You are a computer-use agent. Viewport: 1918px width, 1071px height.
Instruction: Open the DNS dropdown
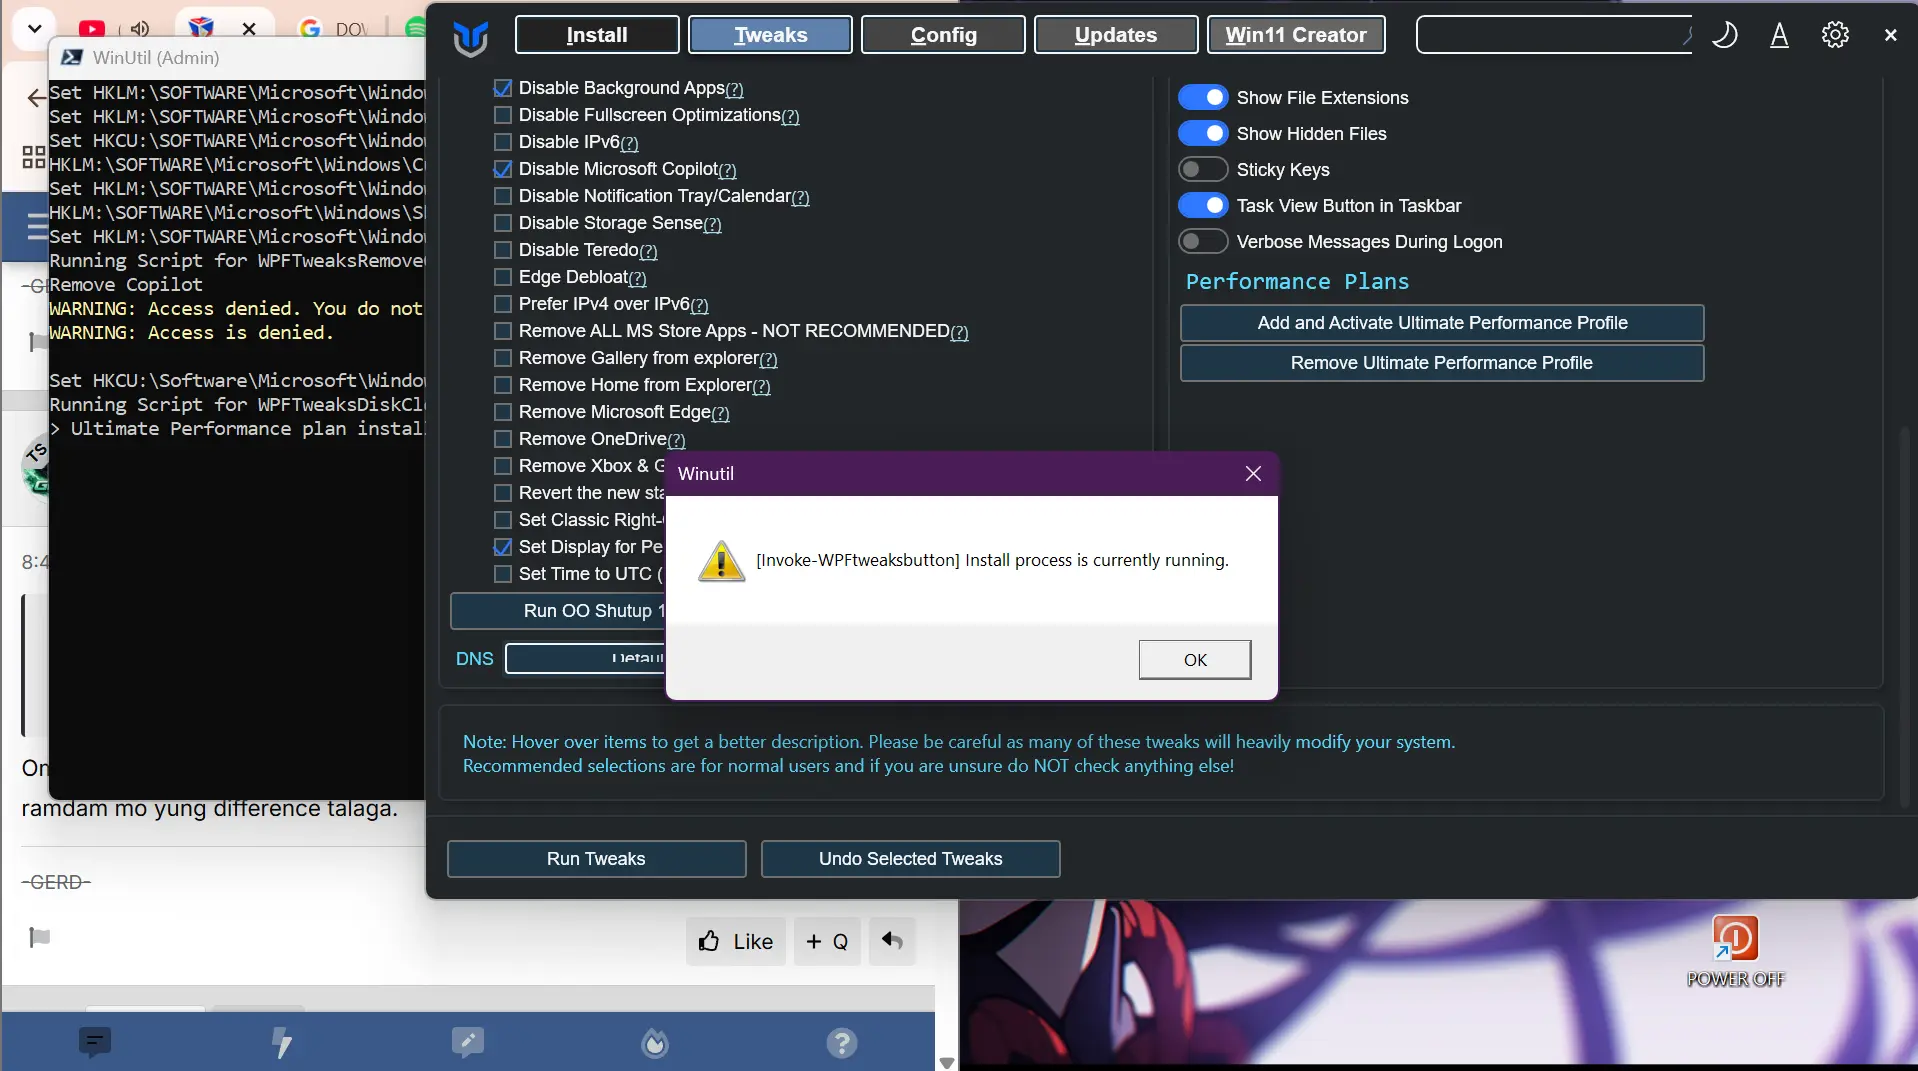(586, 658)
